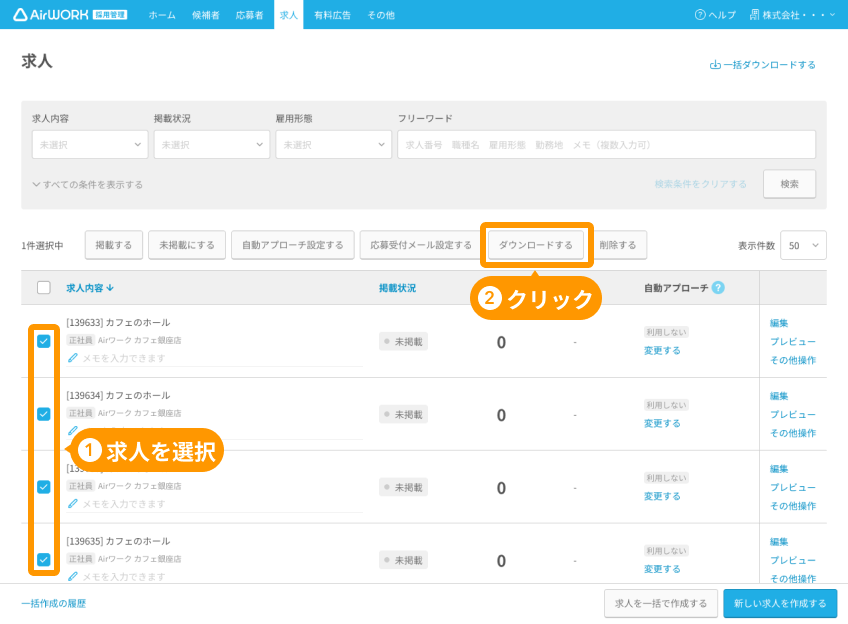Go to the 応募者 tab
Image resolution: width=848 pixels, height=624 pixels.
point(249,15)
